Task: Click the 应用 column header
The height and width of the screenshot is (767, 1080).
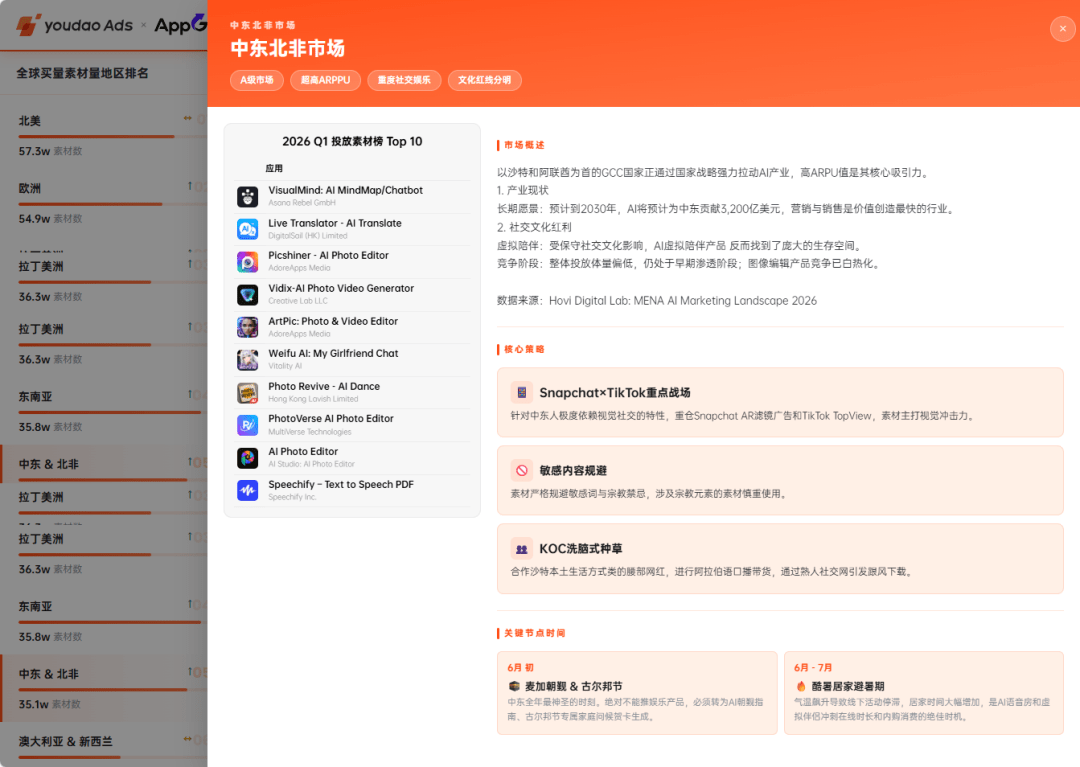Action: click(274, 168)
